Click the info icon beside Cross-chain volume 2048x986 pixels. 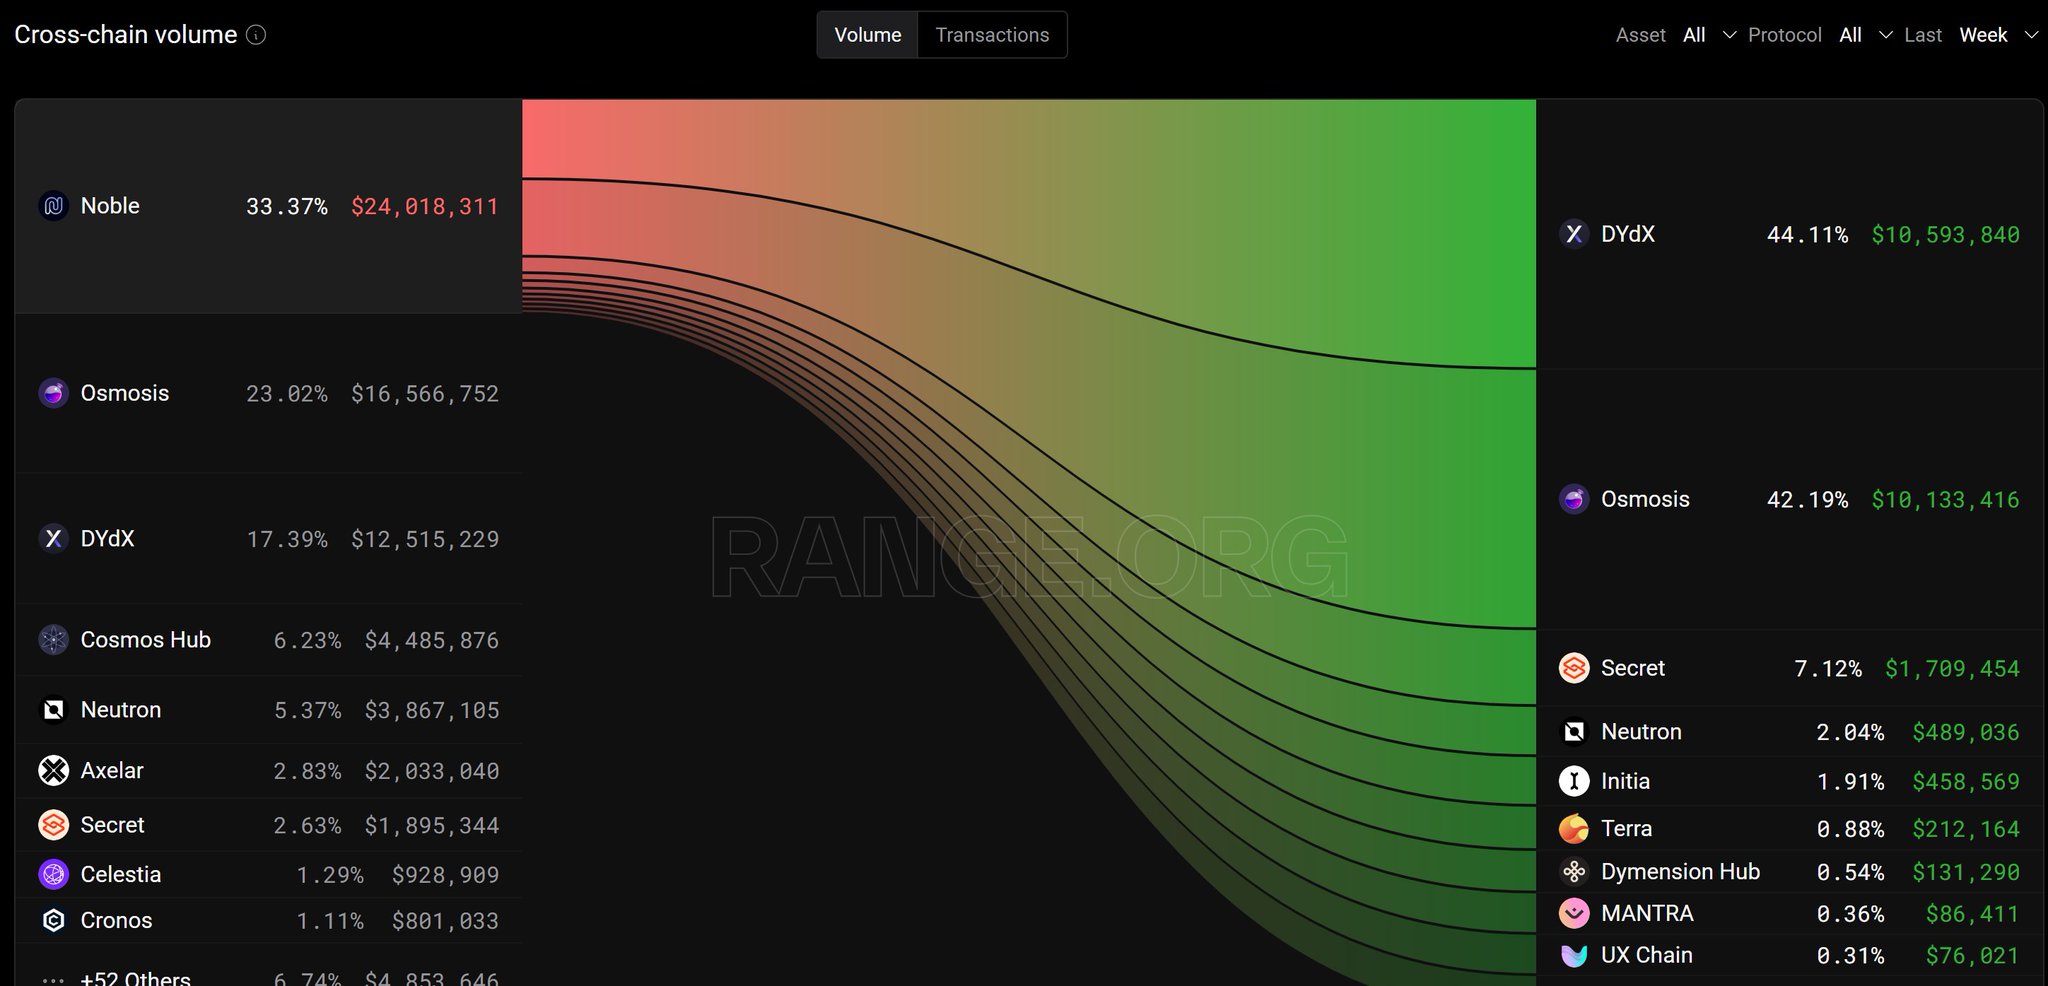(x=256, y=35)
